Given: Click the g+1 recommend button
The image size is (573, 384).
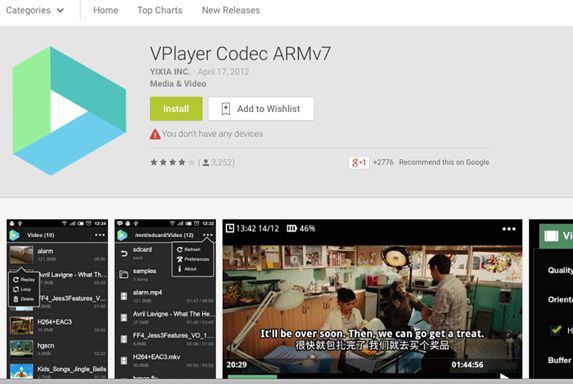Looking at the screenshot, I should 358,162.
